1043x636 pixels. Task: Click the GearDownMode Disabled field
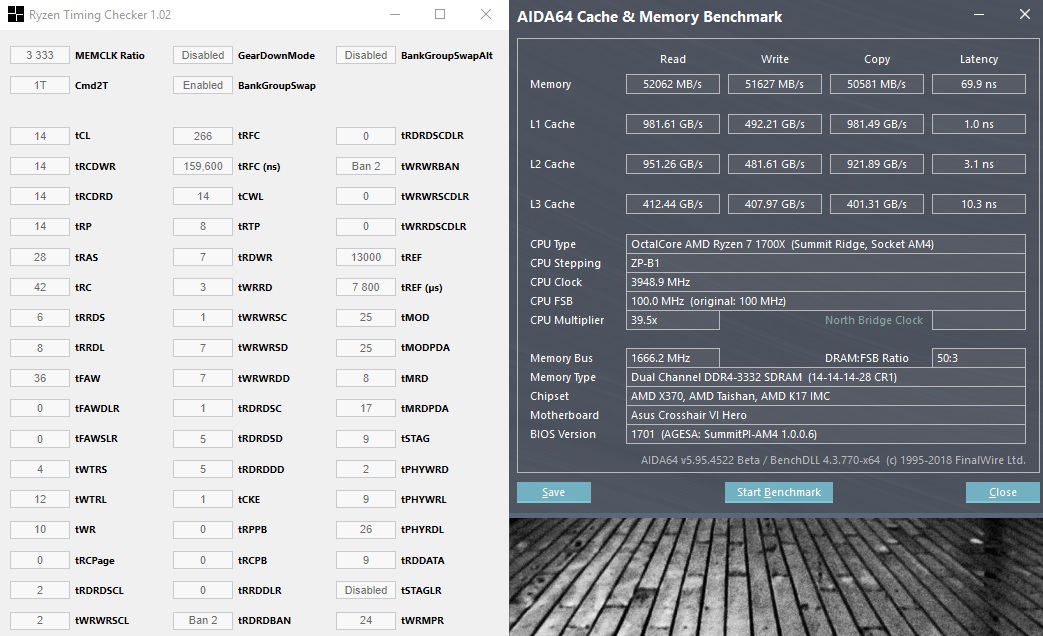(x=203, y=55)
